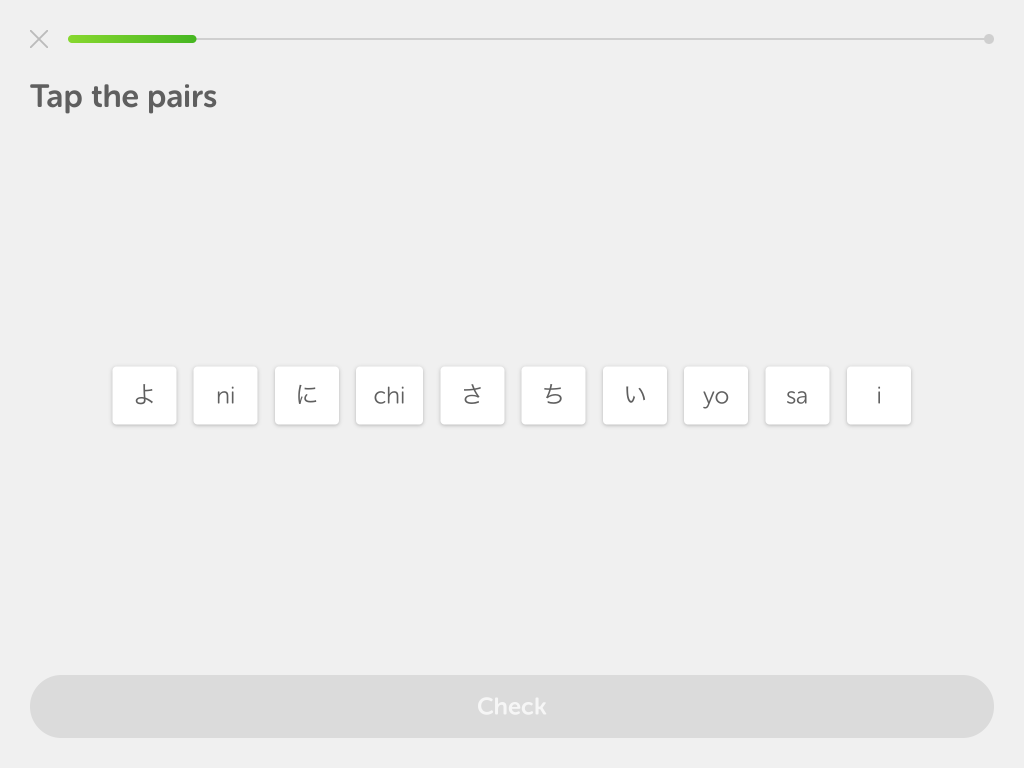Choose the romaji tile matching に
This screenshot has width=1024, height=768.
pos(225,395)
